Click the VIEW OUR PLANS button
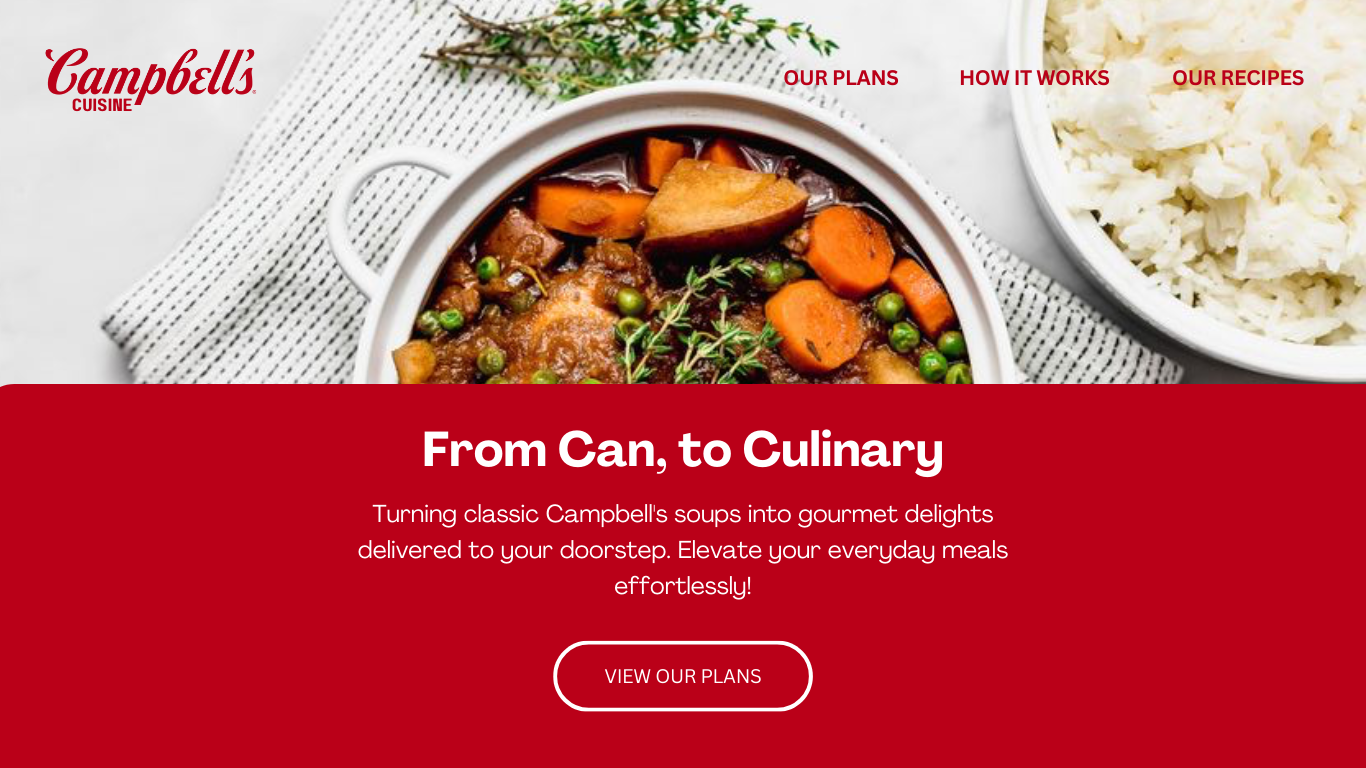 coord(683,676)
